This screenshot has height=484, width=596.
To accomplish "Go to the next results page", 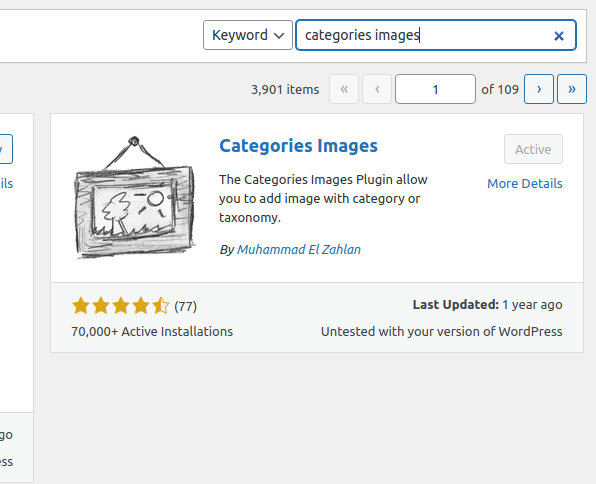I will click(539, 89).
